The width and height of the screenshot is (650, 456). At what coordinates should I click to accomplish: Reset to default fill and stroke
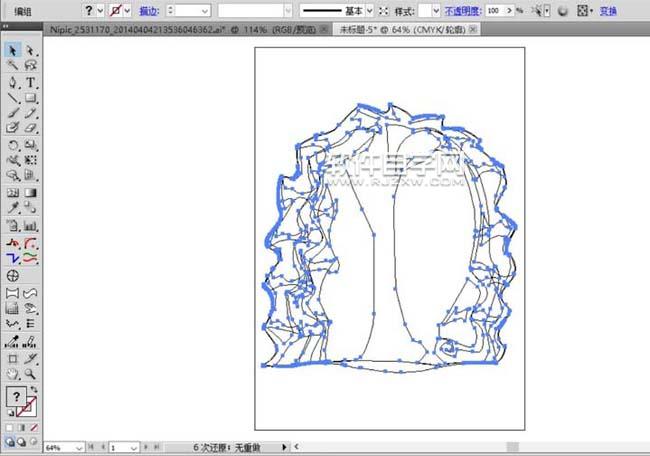click(x=10, y=412)
